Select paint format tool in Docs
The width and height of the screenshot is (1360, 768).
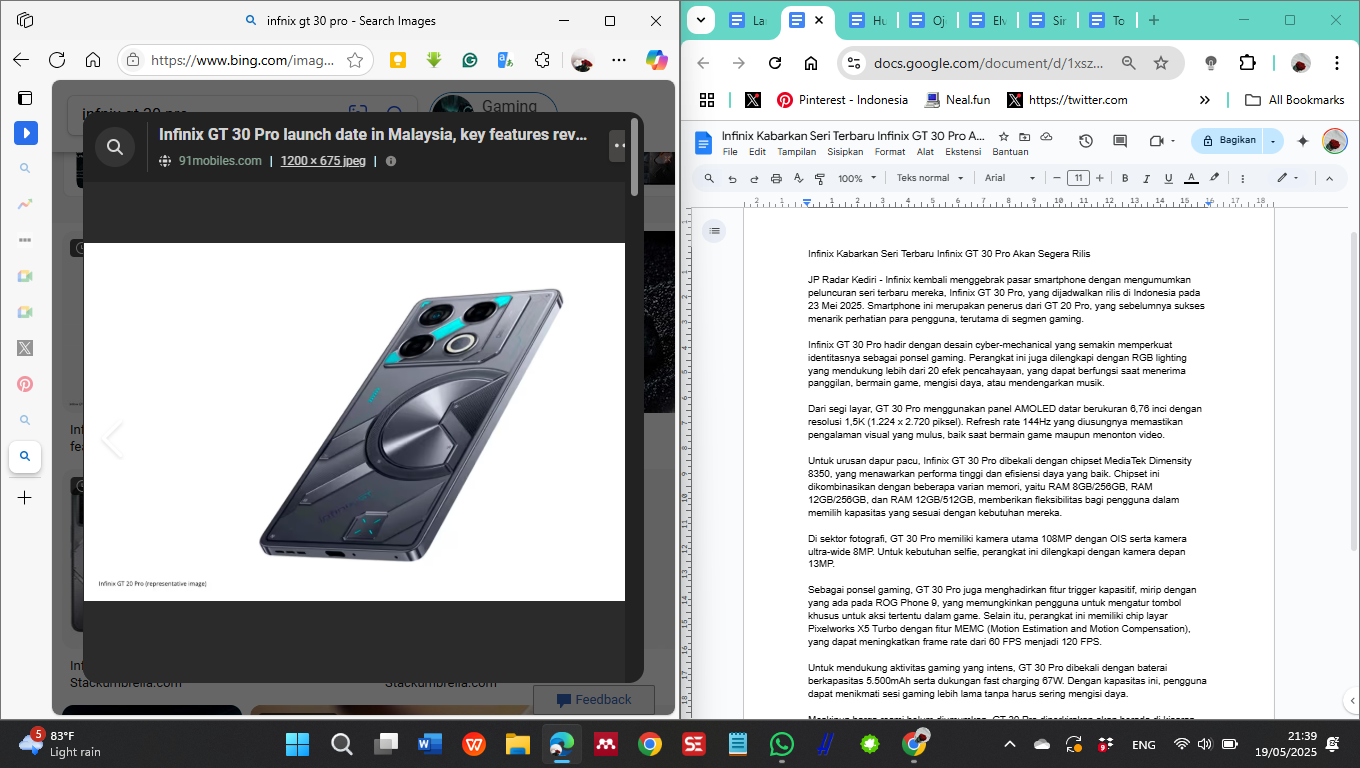(x=820, y=178)
